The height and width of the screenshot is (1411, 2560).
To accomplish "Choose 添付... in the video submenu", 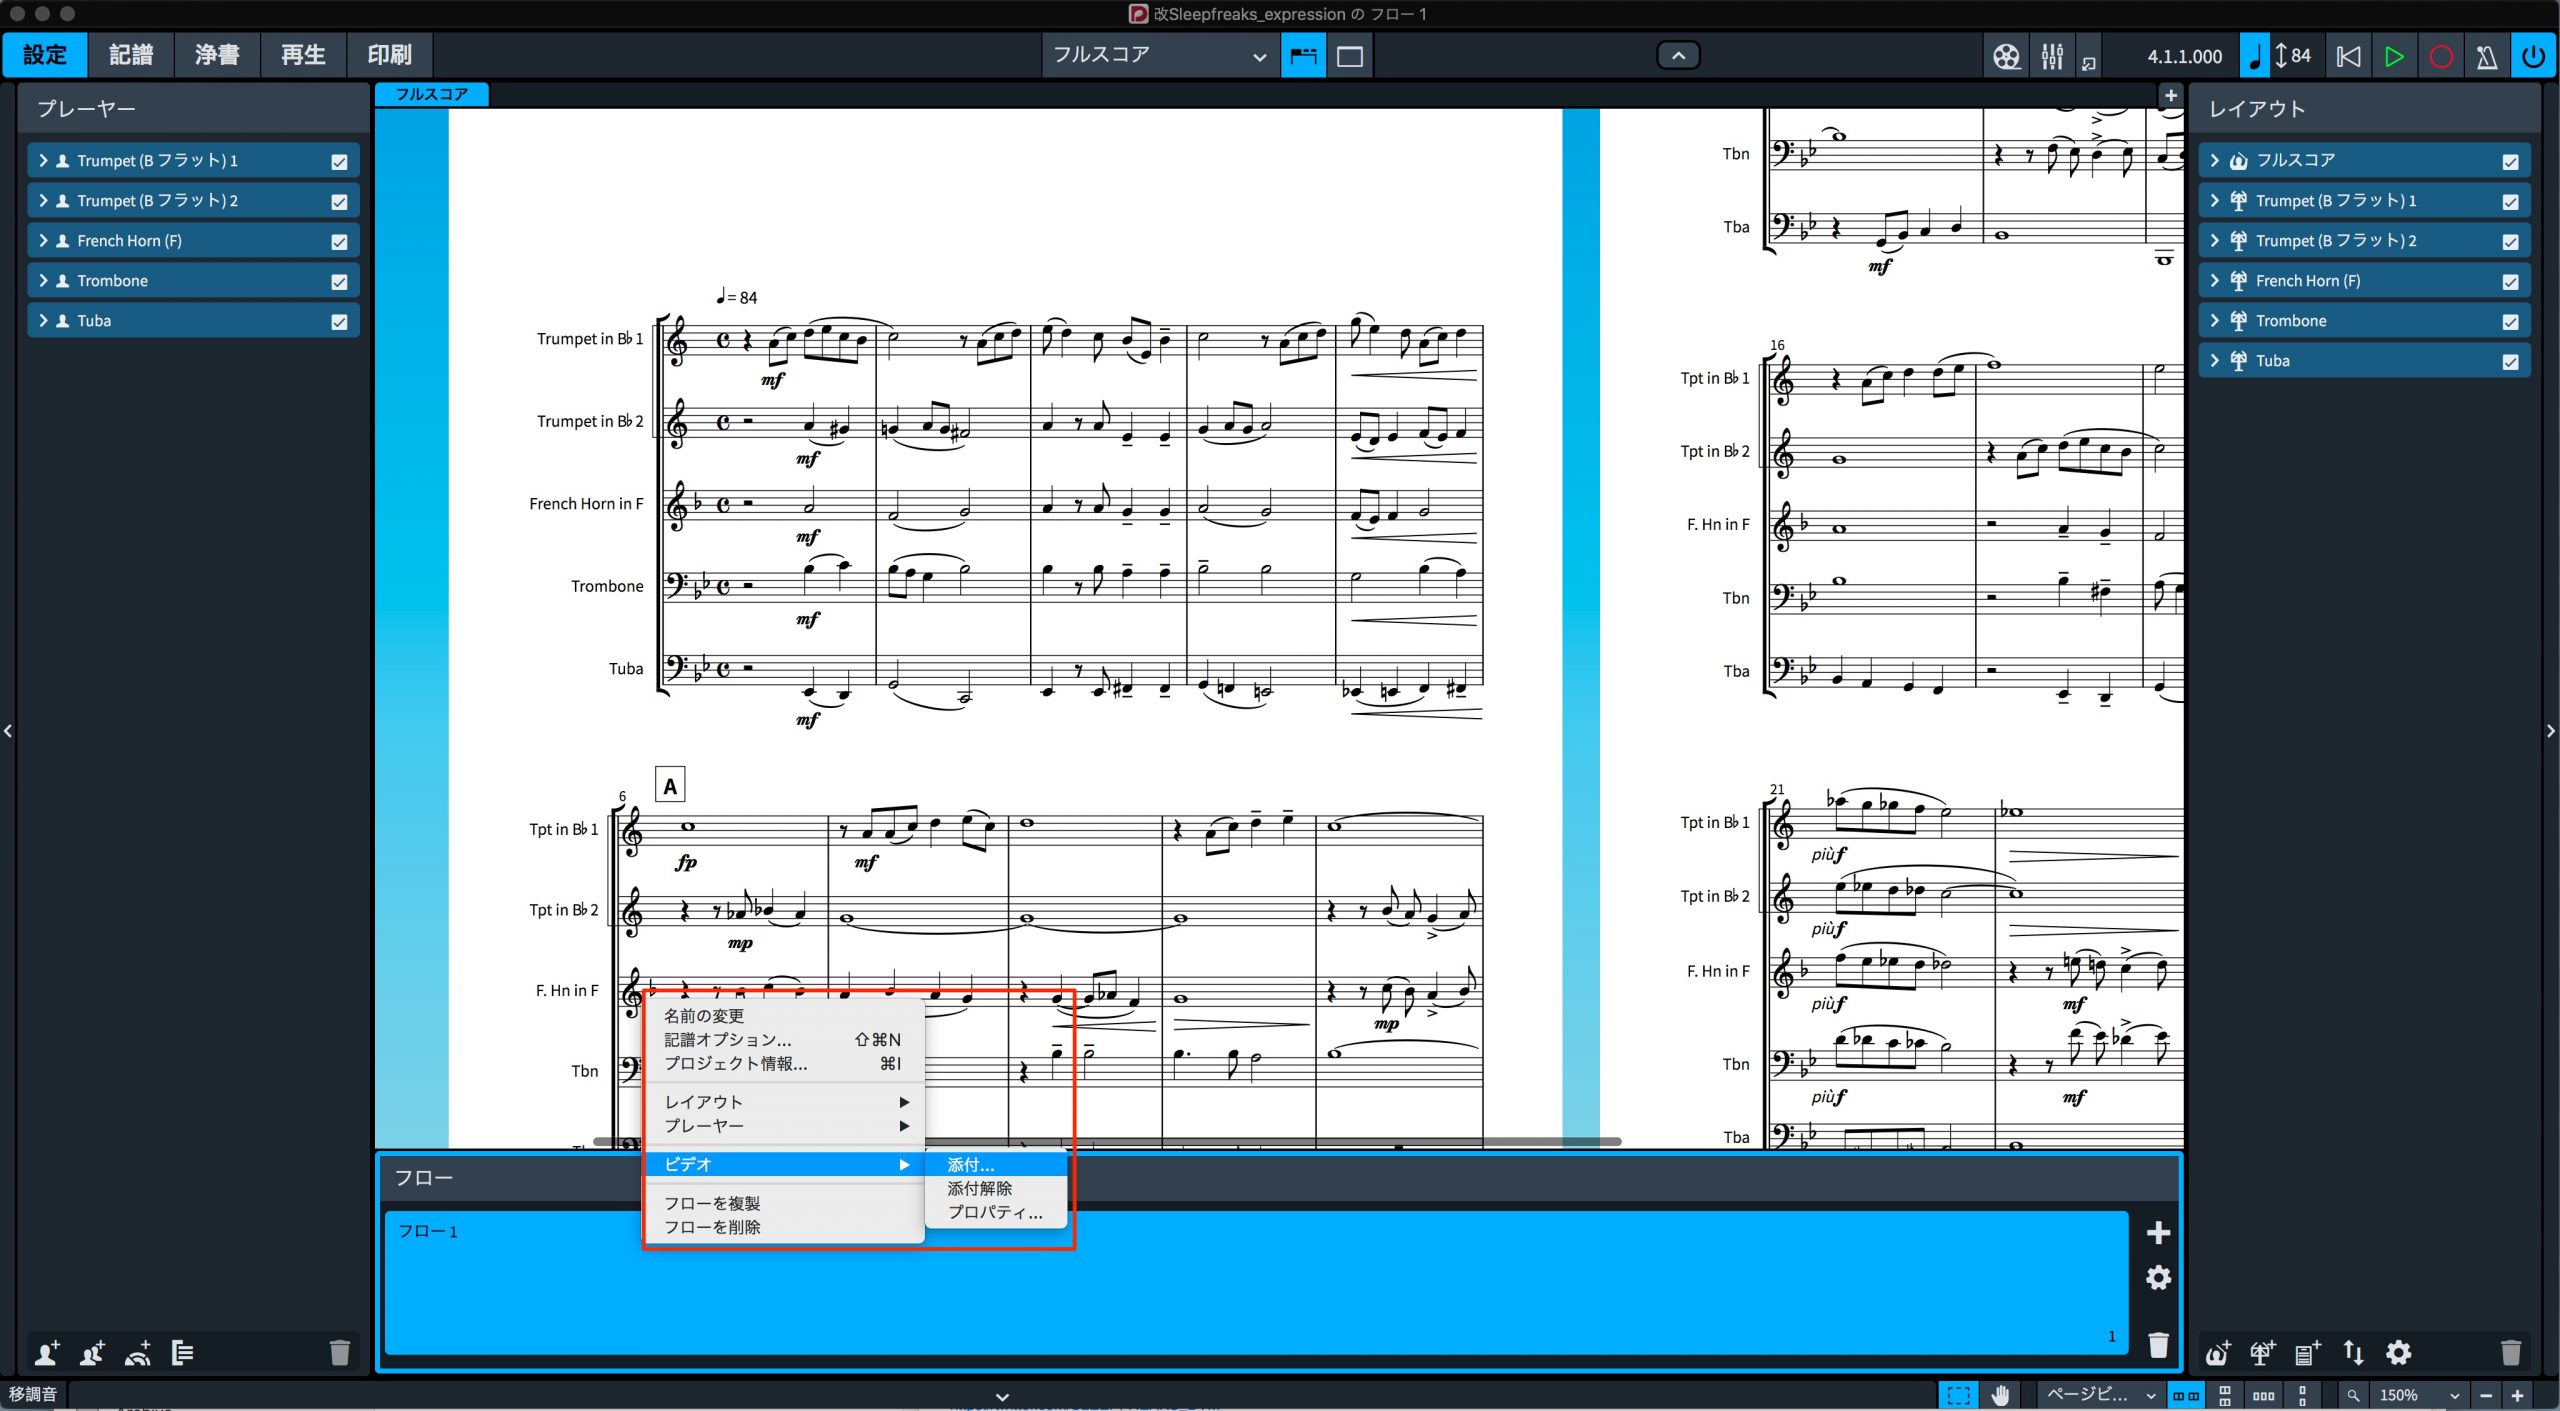I will [x=970, y=1165].
